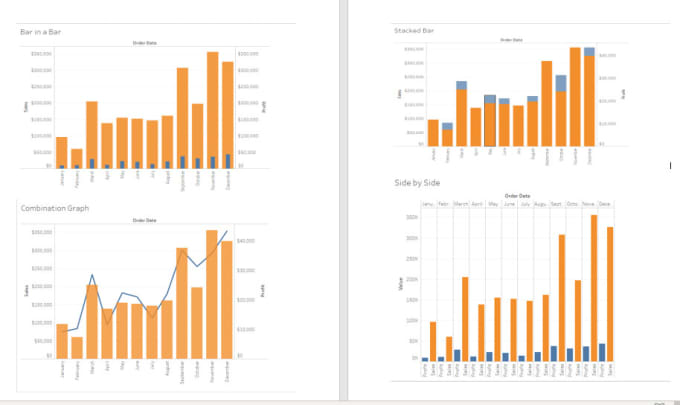Click the "Bar in a Bar" chart title
680x405 pixels.
click(x=40, y=32)
